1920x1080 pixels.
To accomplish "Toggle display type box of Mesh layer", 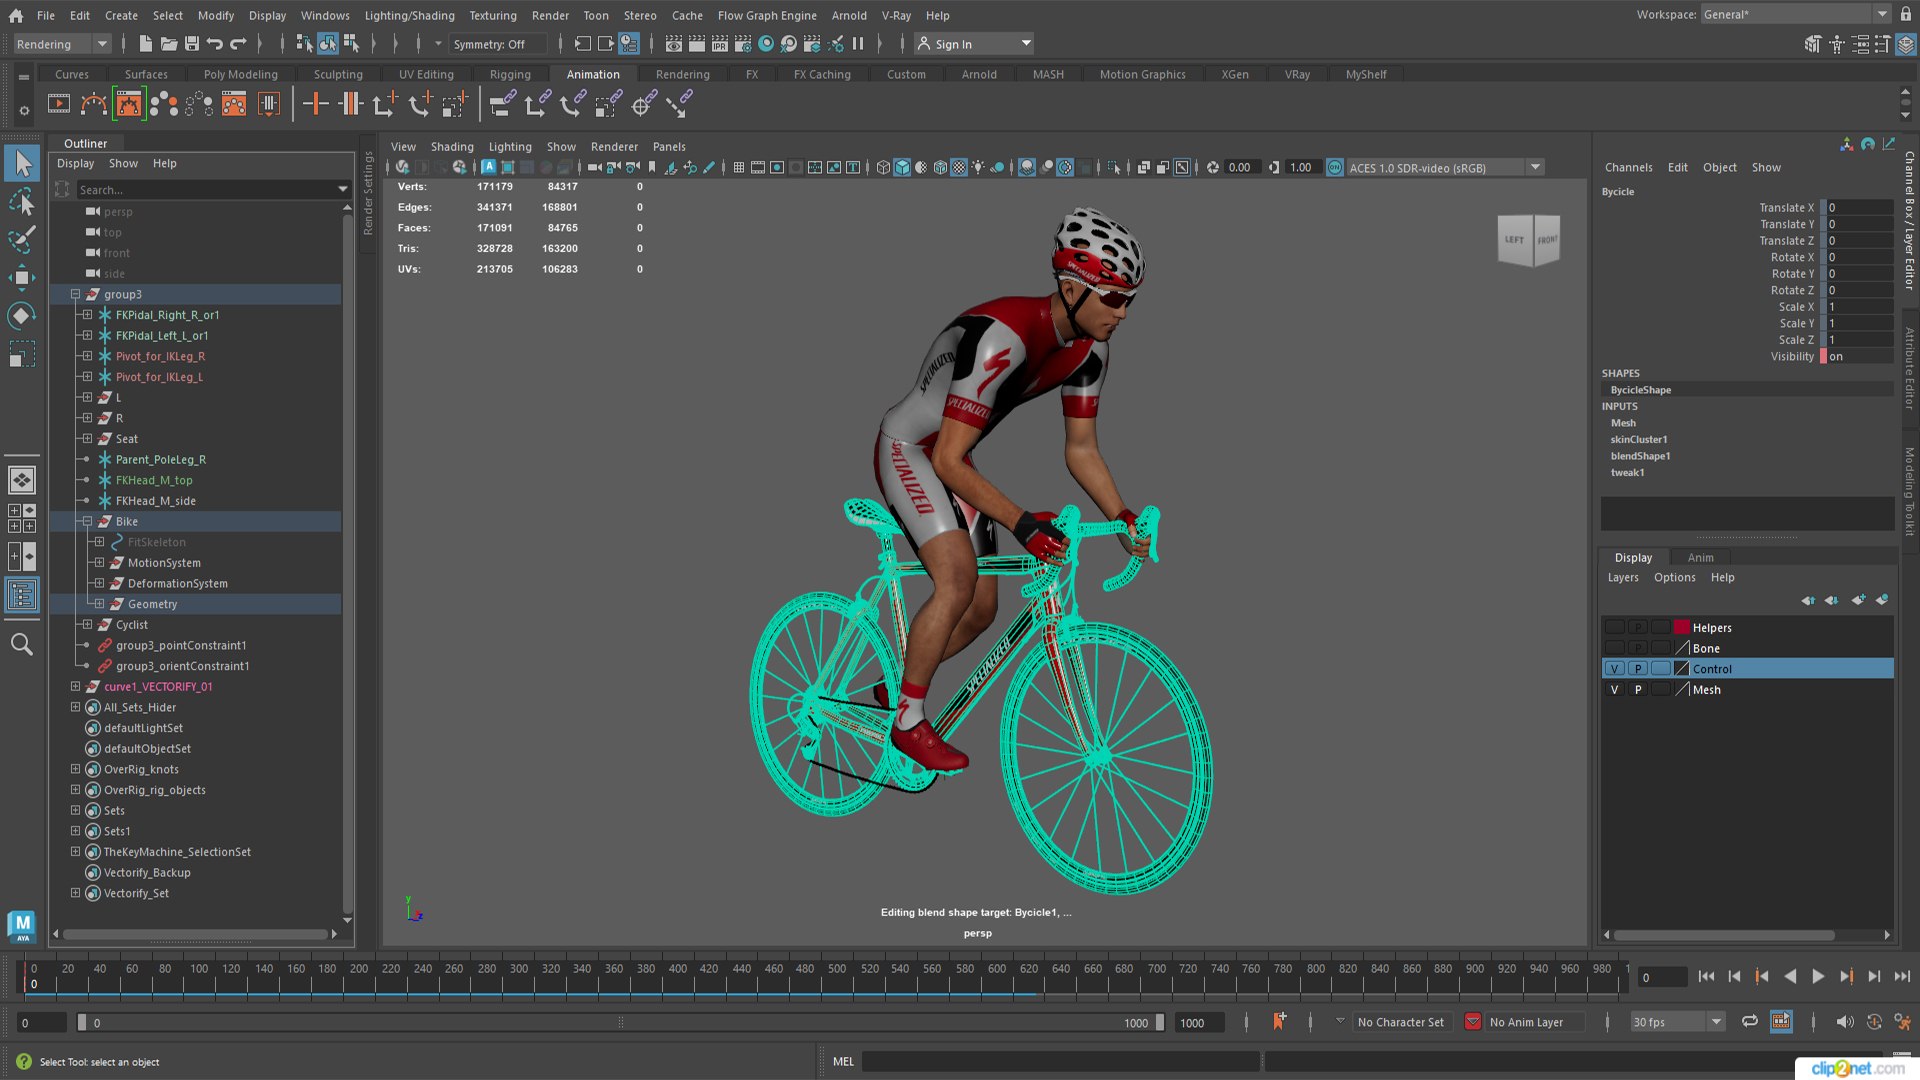I will tap(1660, 690).
